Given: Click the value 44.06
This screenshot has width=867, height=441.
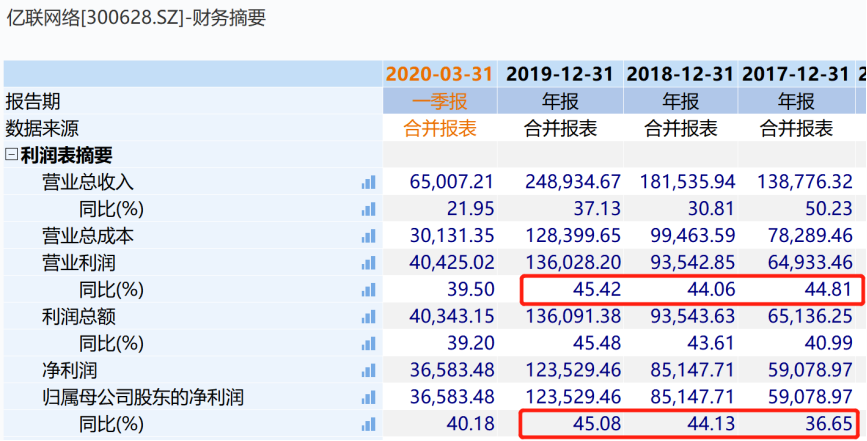Looking at the screenshot, I should pos(712,290).
